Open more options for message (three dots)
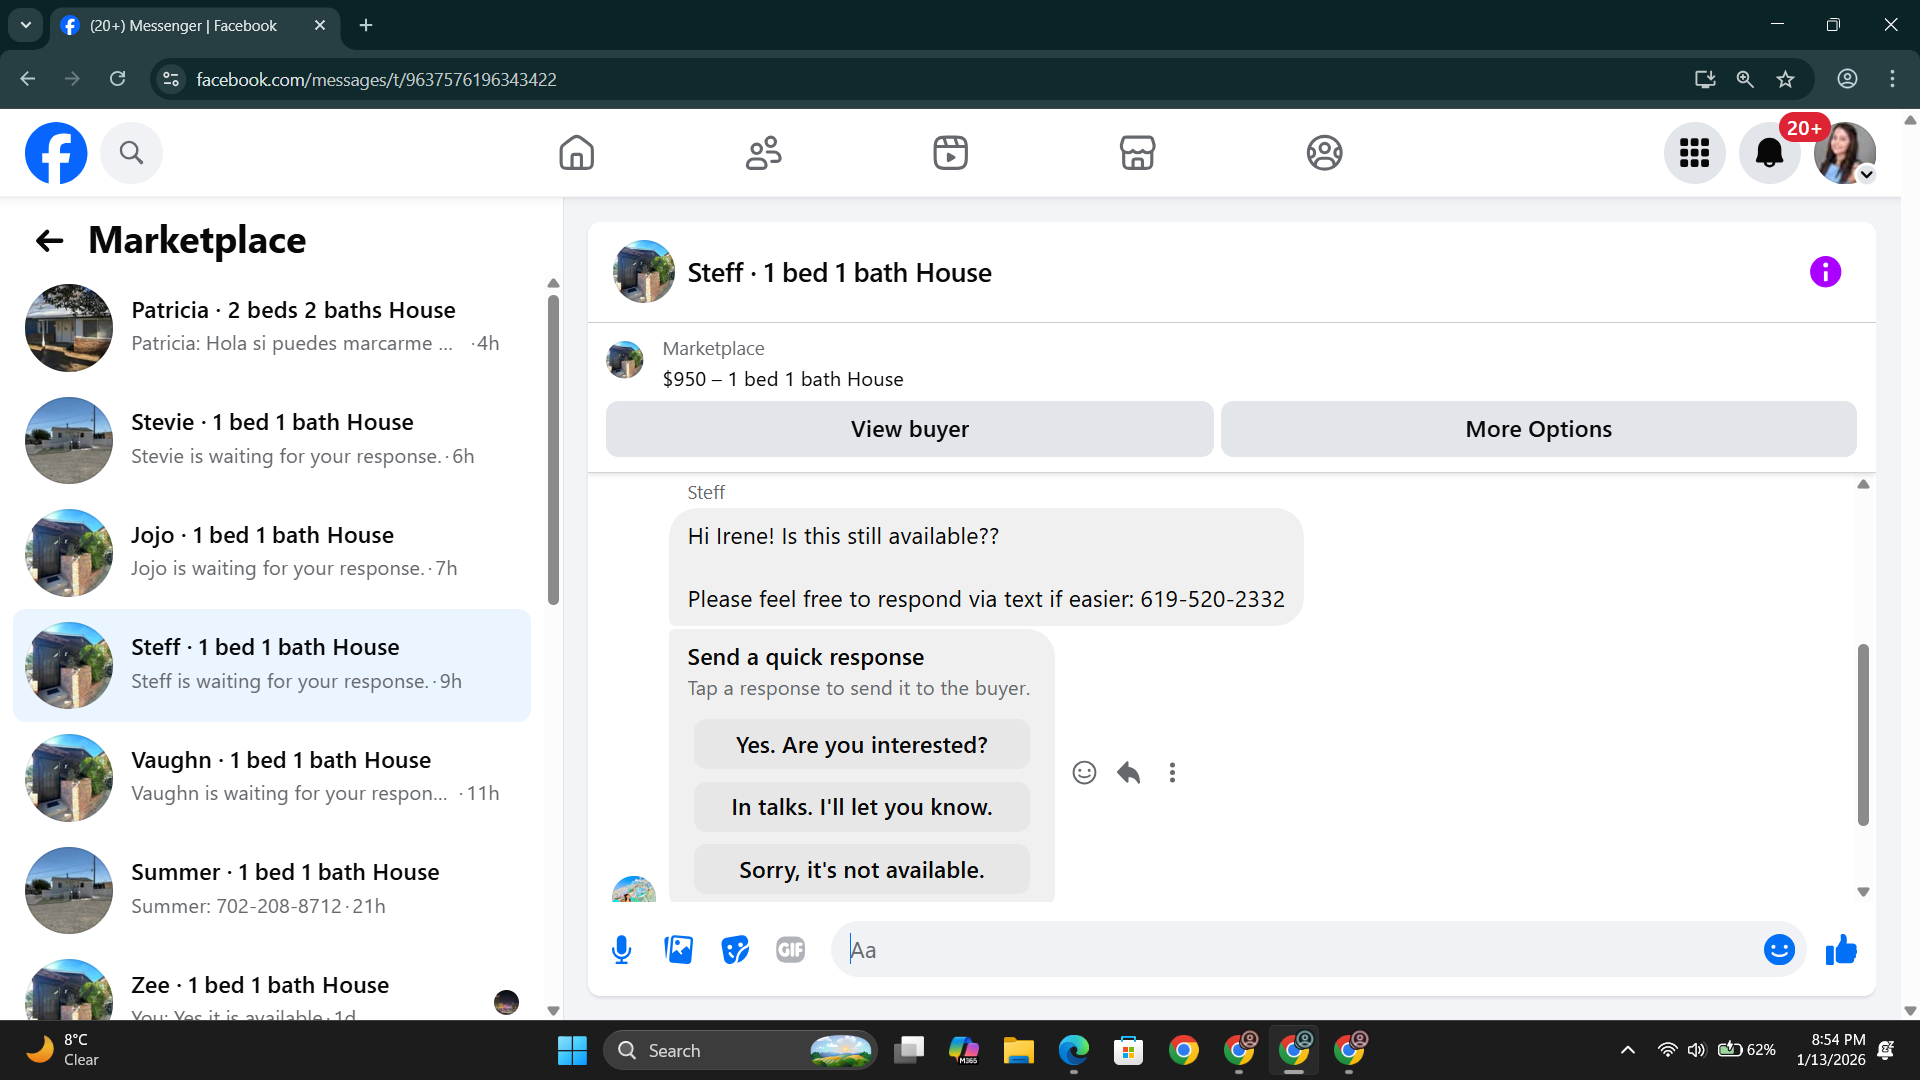The height and width of the screenshot is (1080, 1920). click(1172, 773)
